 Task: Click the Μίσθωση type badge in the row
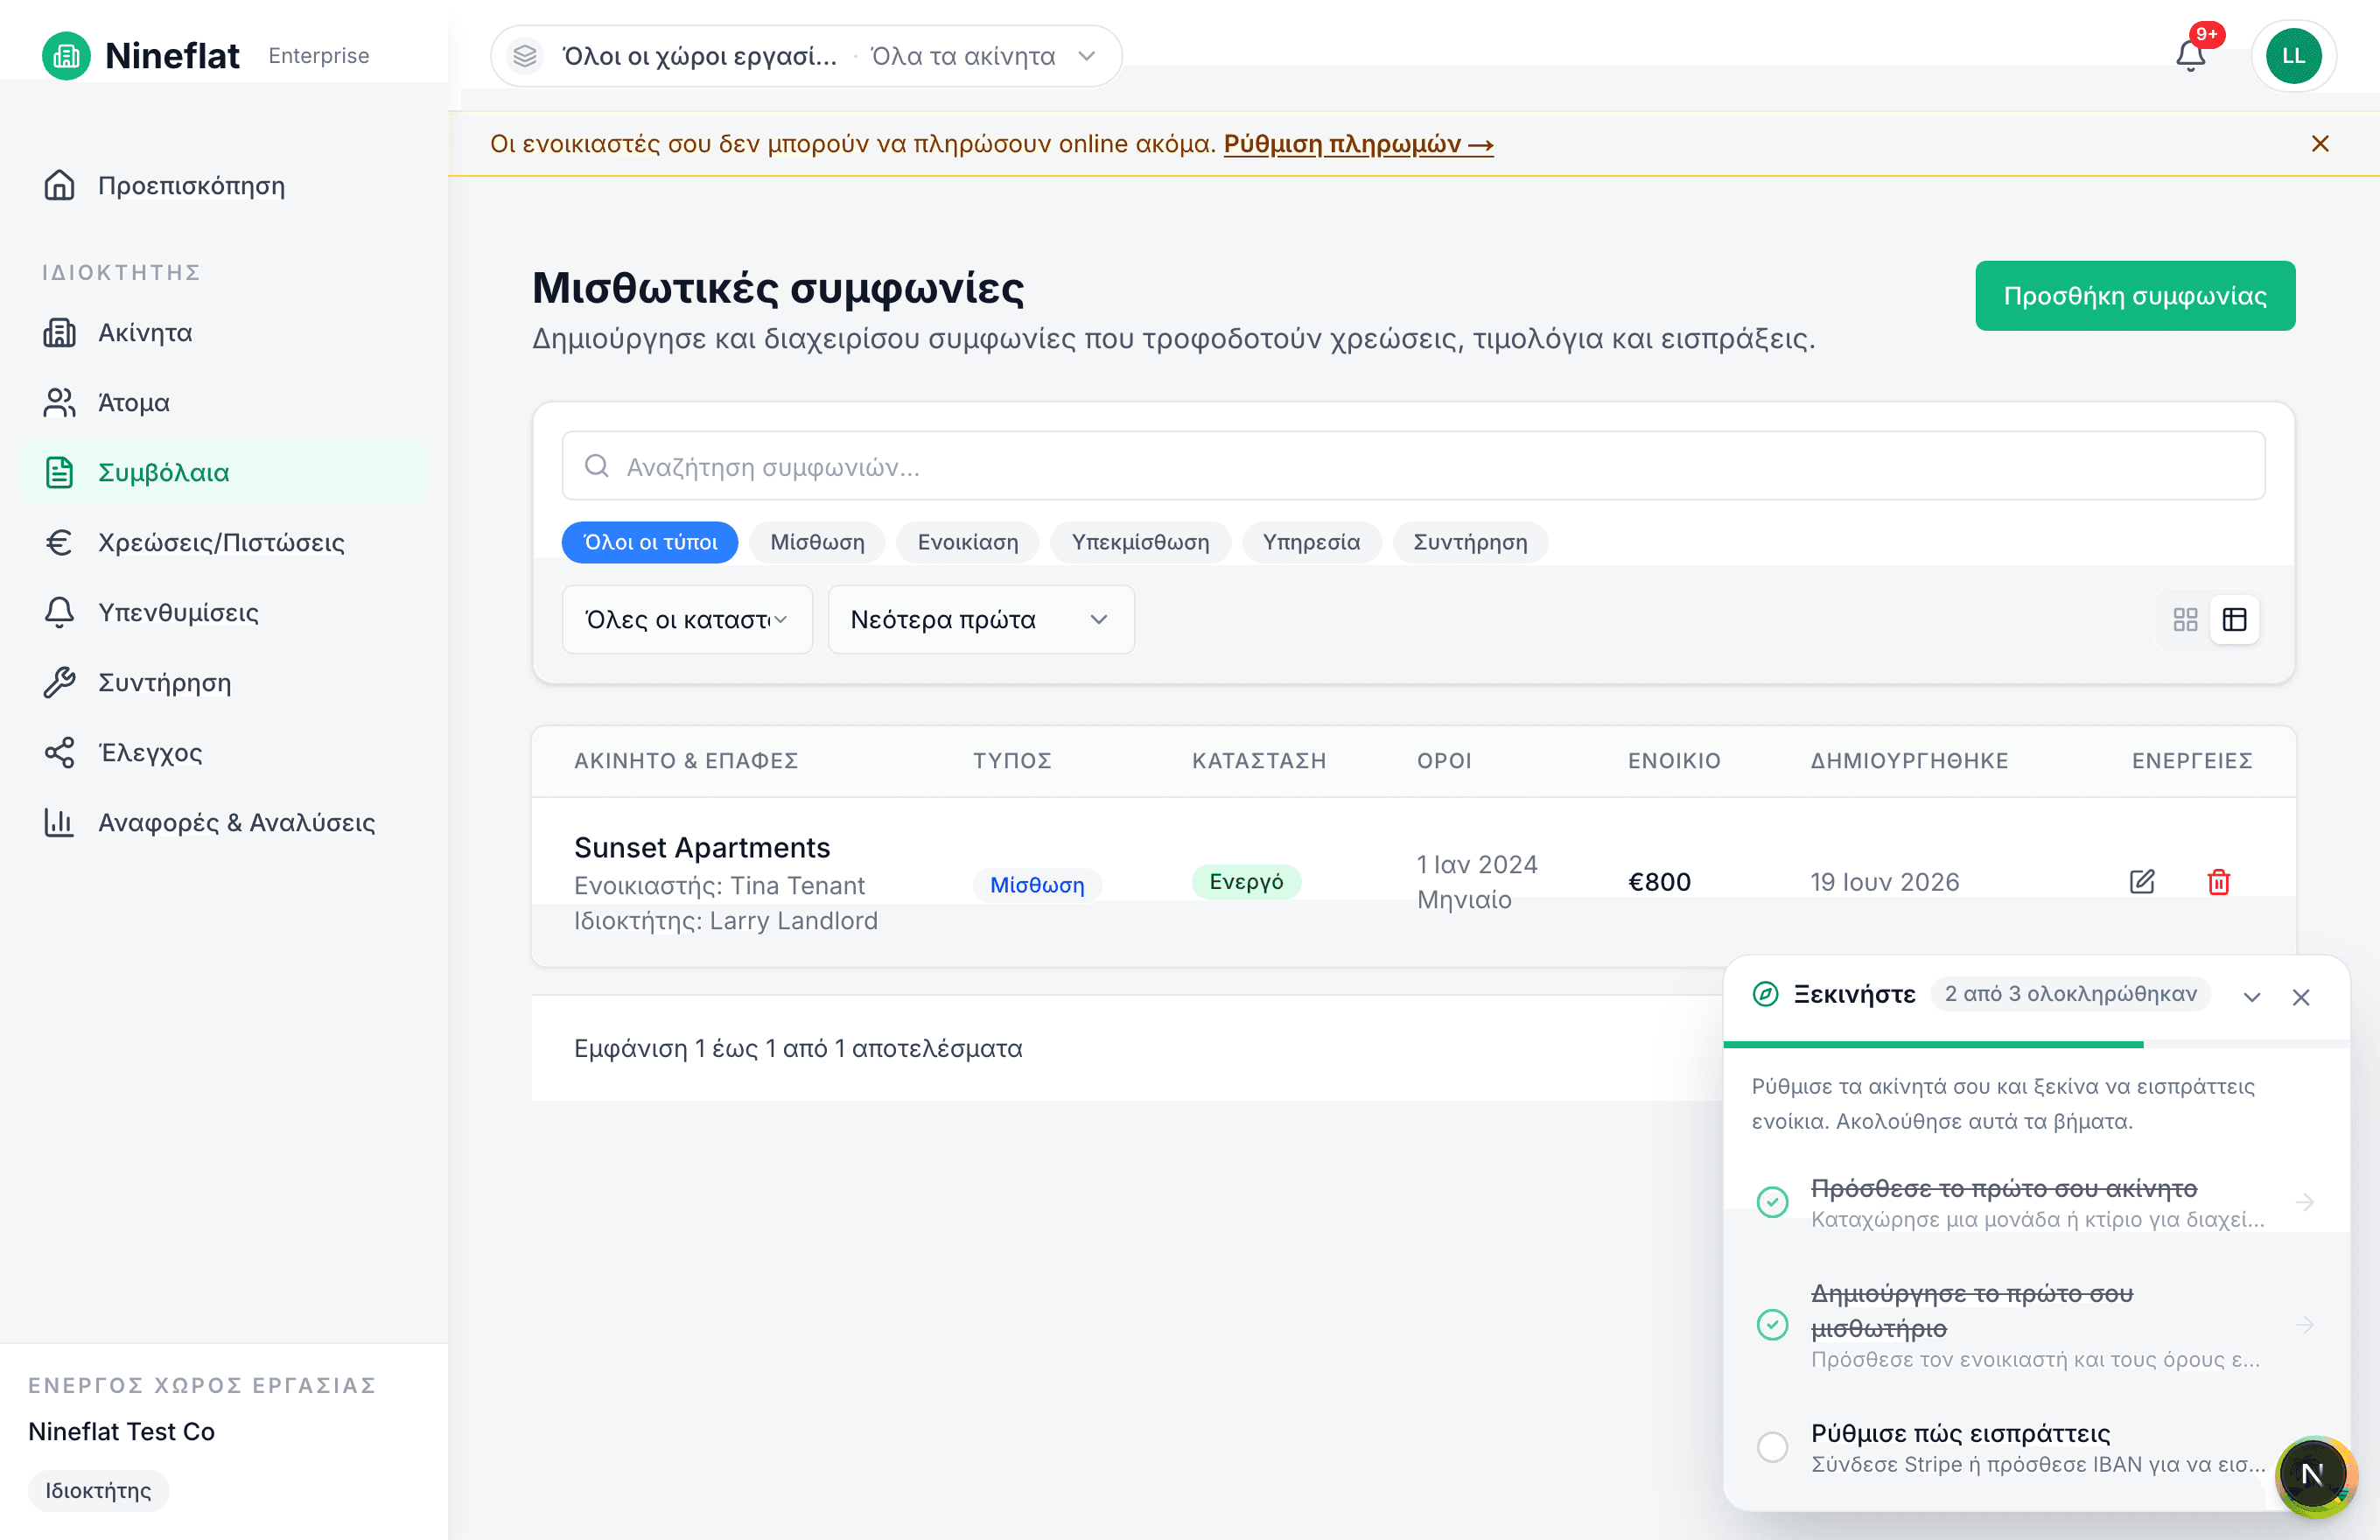[1037, 886]
